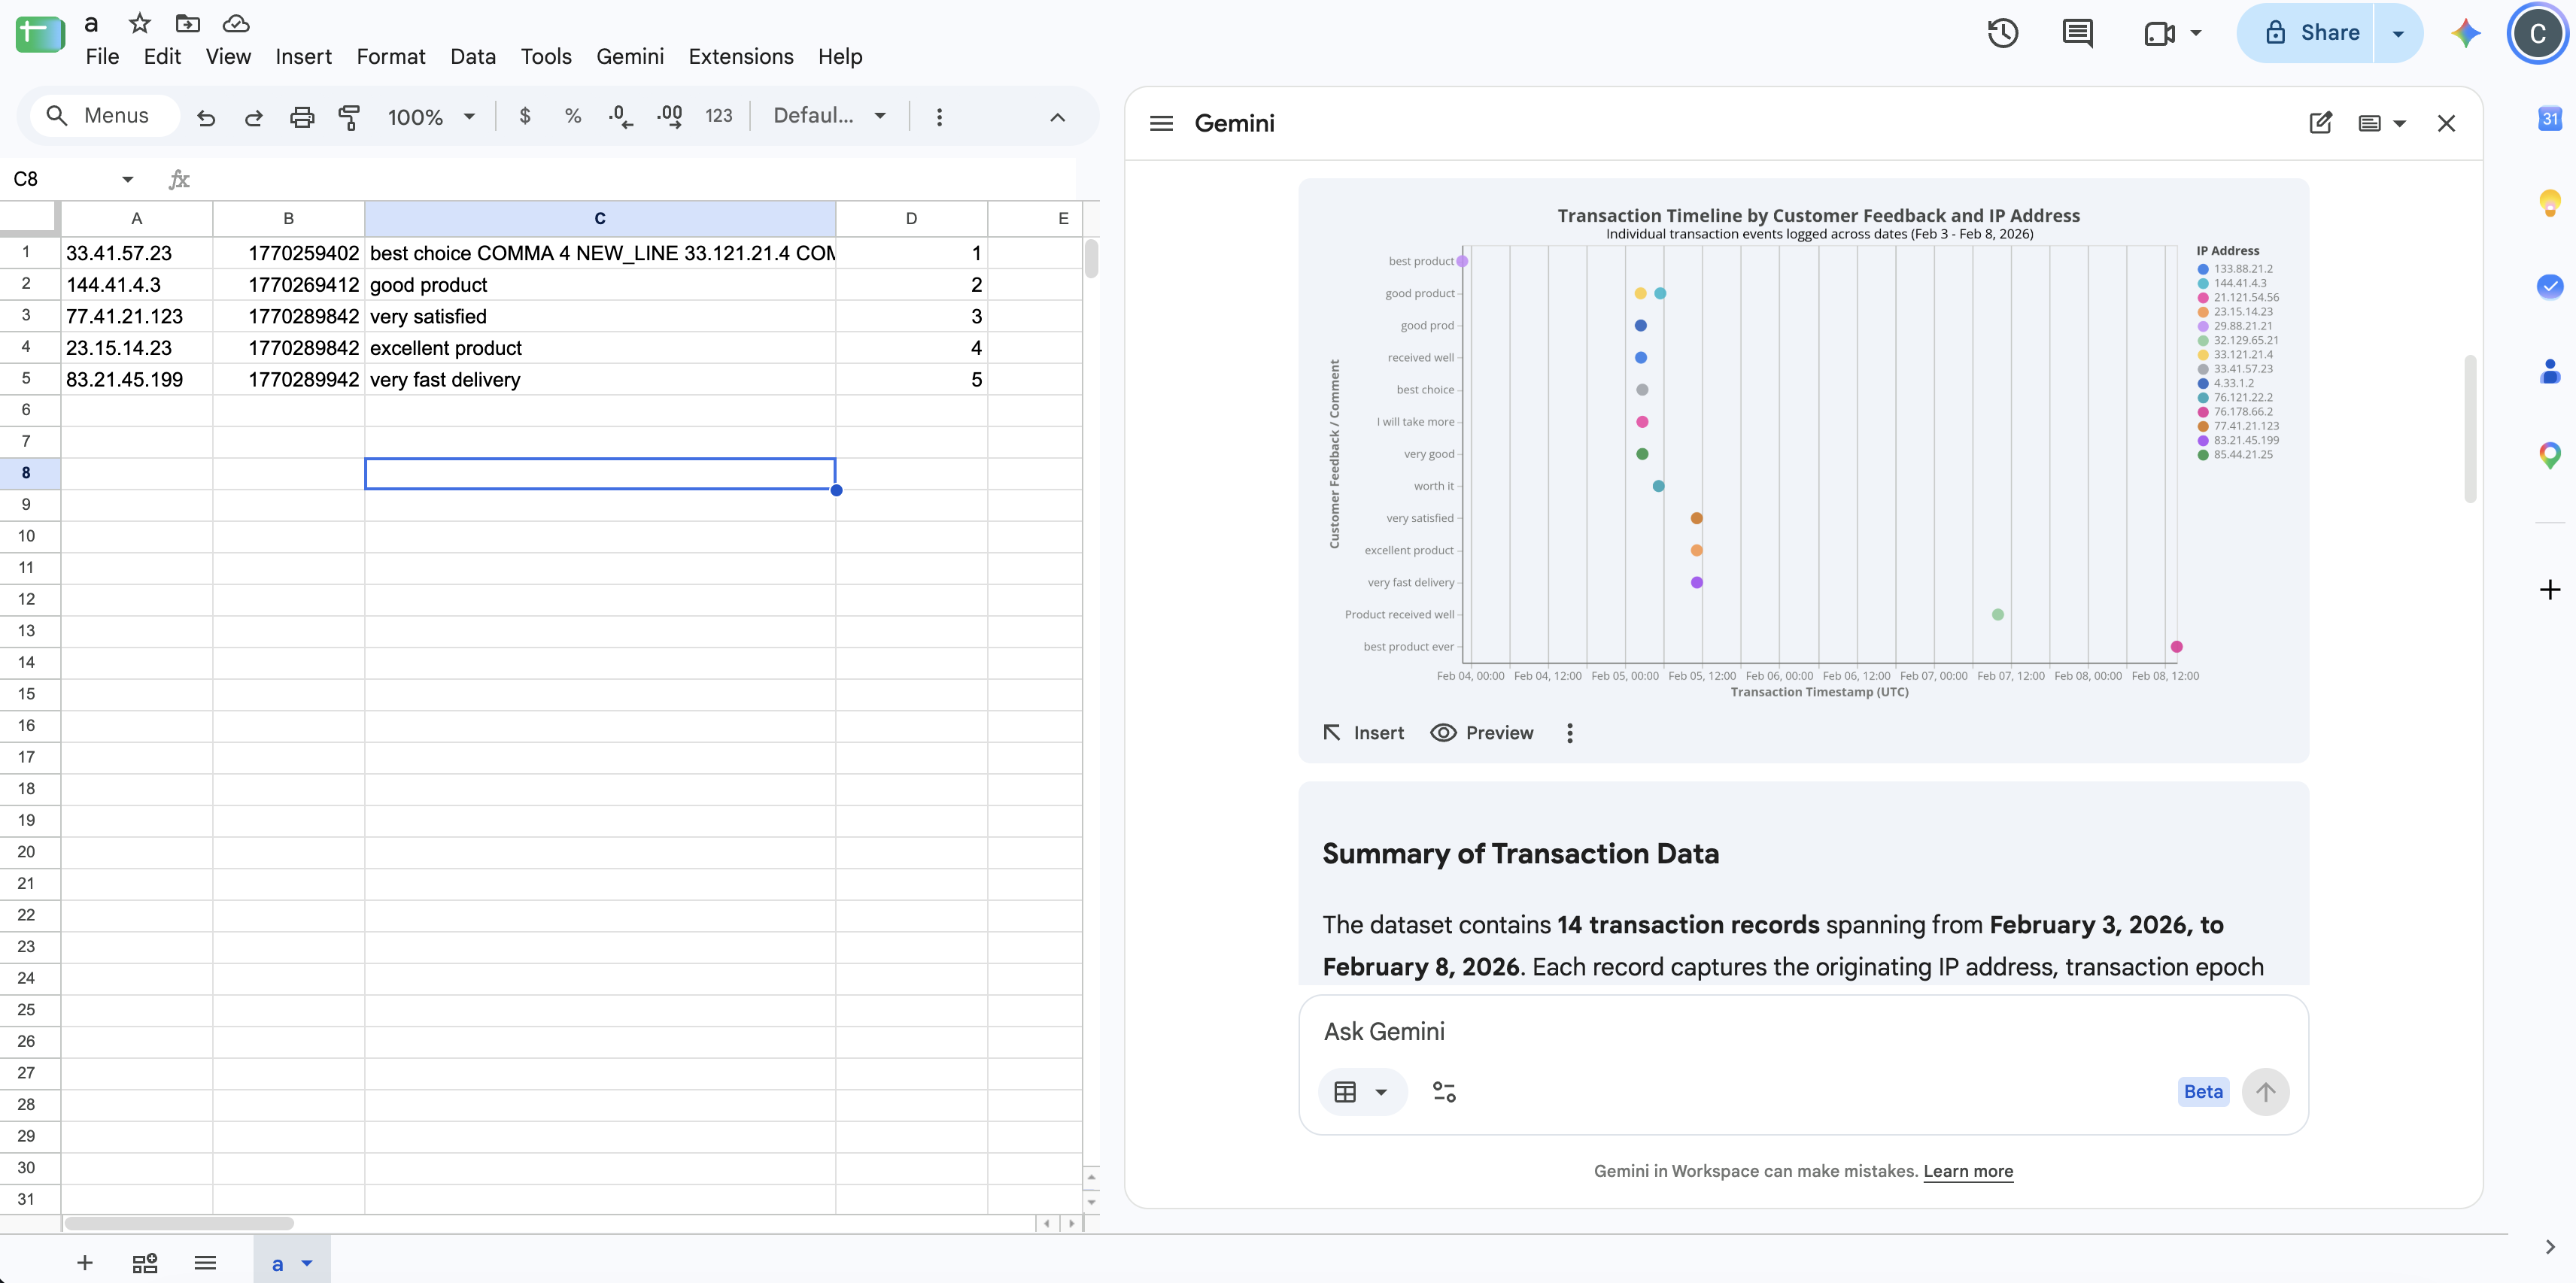The image size is (2576, 1283).
Task: Move the document to a folder
Action: tap(188, 23)
